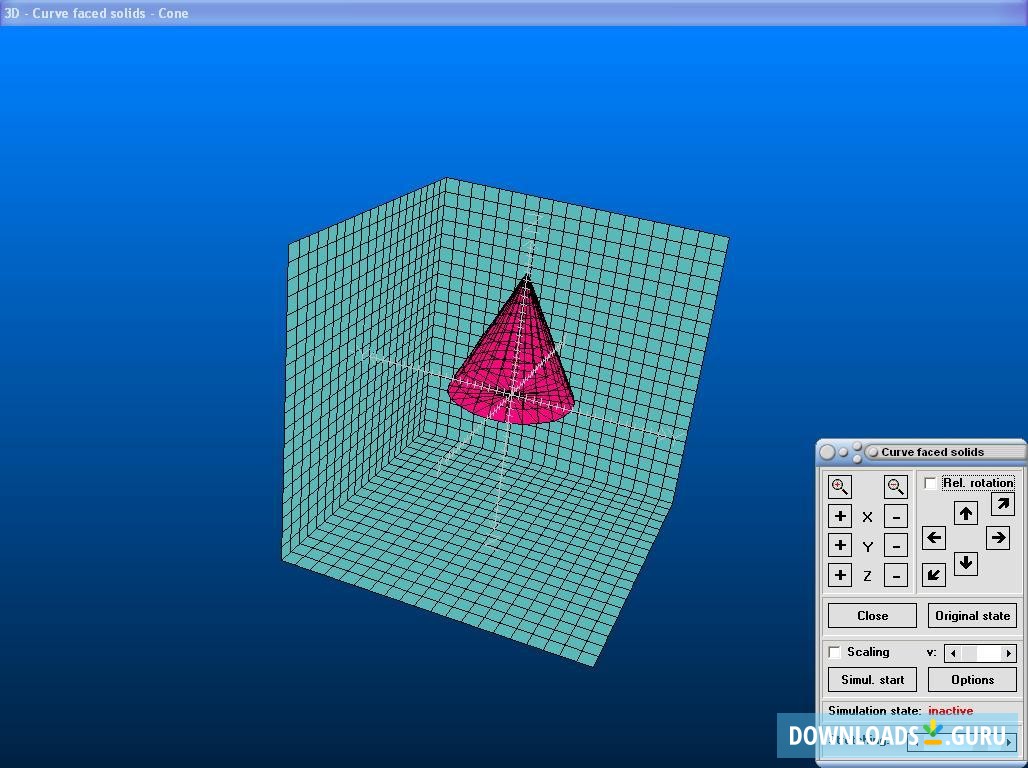Click the Curve faced solids title bar
Screen dimensions: 1028x768
coord(940,451)
